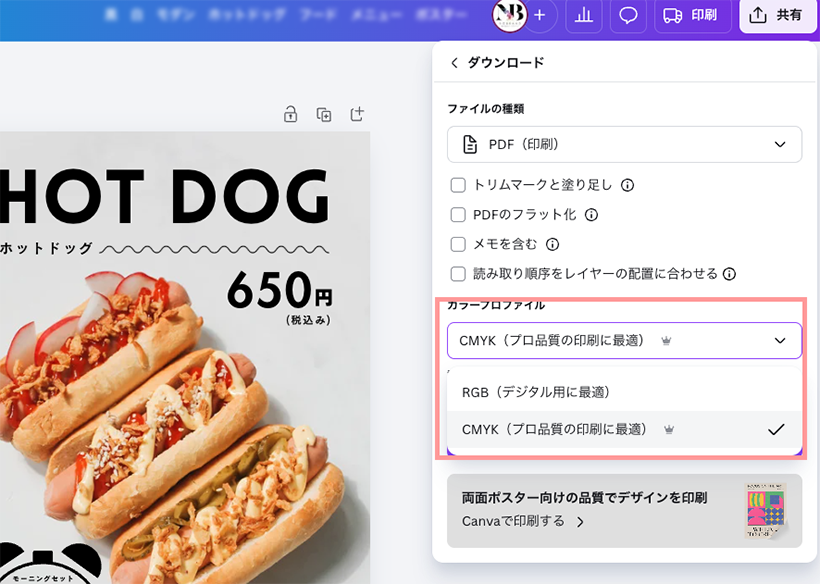Image resolution: width=820 pixels, height=584 pixels.
Task: Go back from ダウンロード panel
Action: (x=455, y=63)
